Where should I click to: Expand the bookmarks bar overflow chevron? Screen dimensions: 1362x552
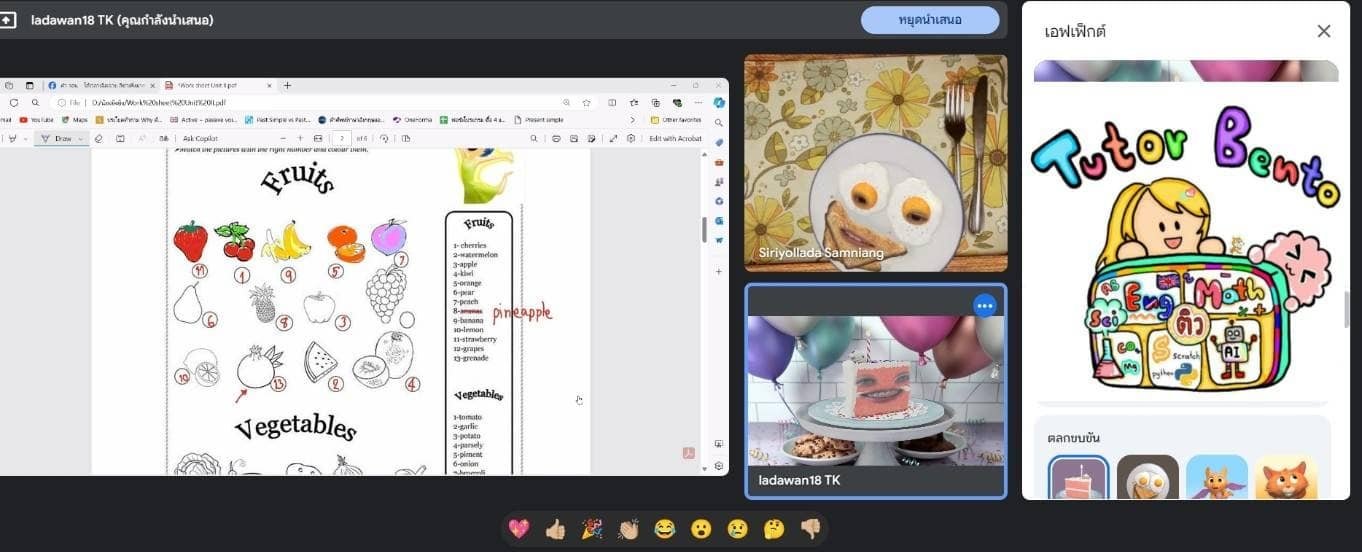tap(631, 120)
